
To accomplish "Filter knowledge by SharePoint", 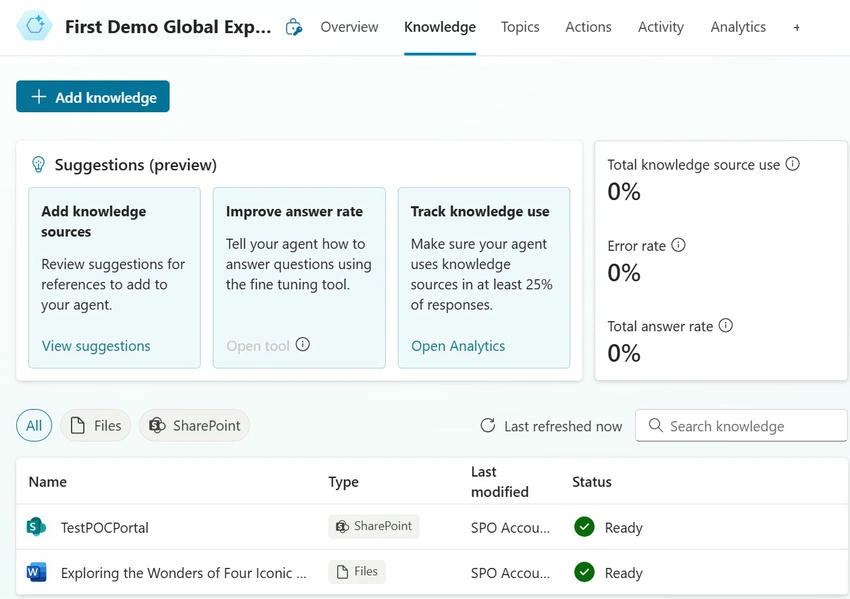I will pyautogui.click(x=195, y=426).
